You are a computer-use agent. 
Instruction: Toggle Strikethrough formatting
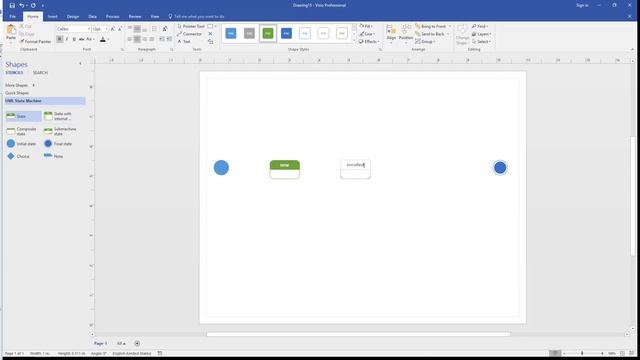click(x=81, y=39)
